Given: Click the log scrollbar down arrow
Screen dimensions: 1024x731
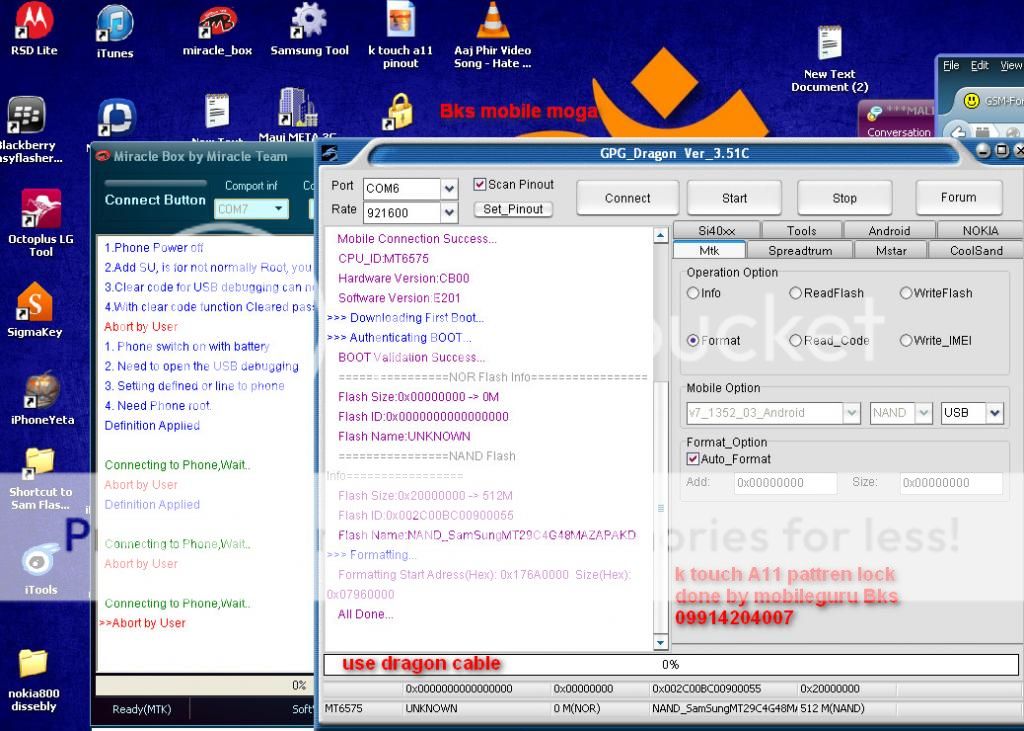Looking at the screenshot, I should pyautogui.click(x=660, y=643).
